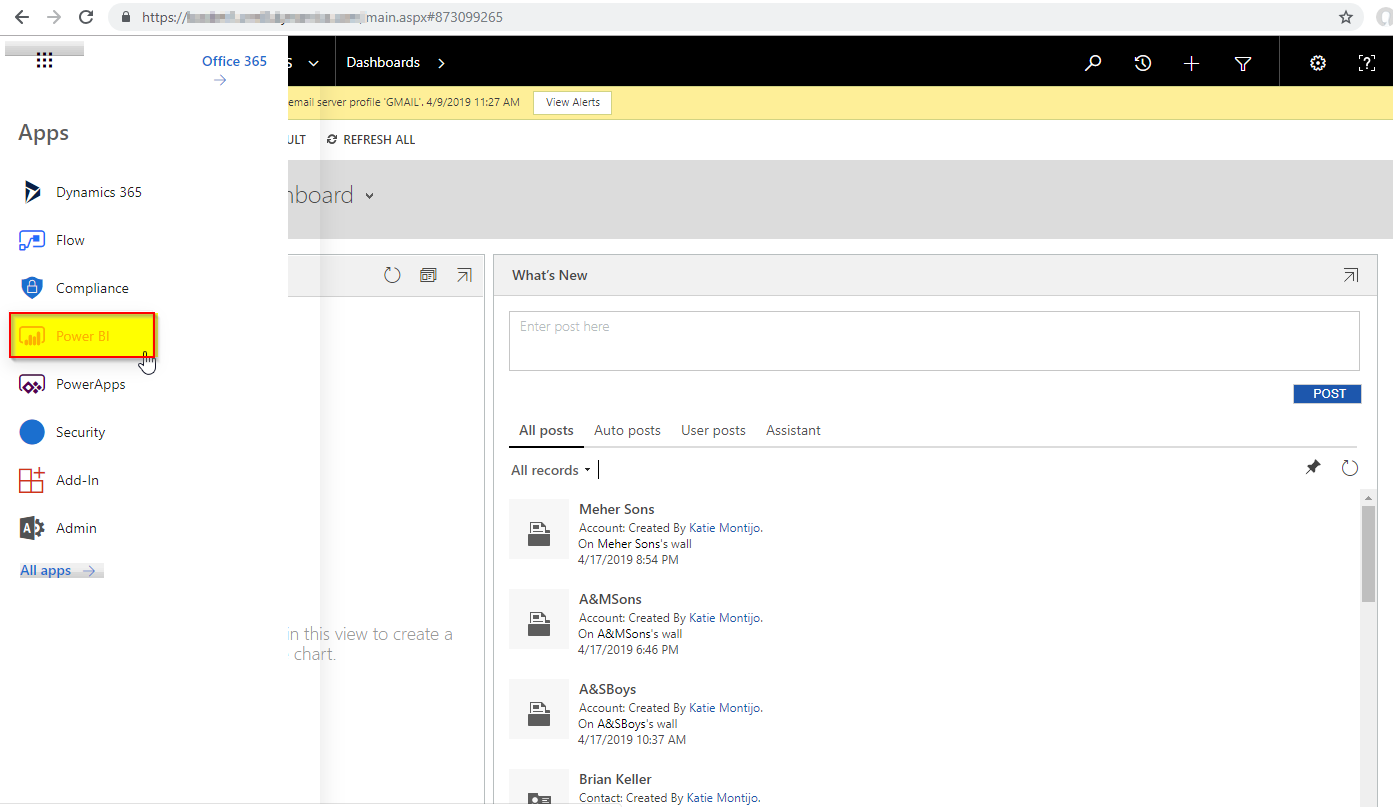
Task: Show All apps link
Action: pyautogui.click(x=60, y=570)
